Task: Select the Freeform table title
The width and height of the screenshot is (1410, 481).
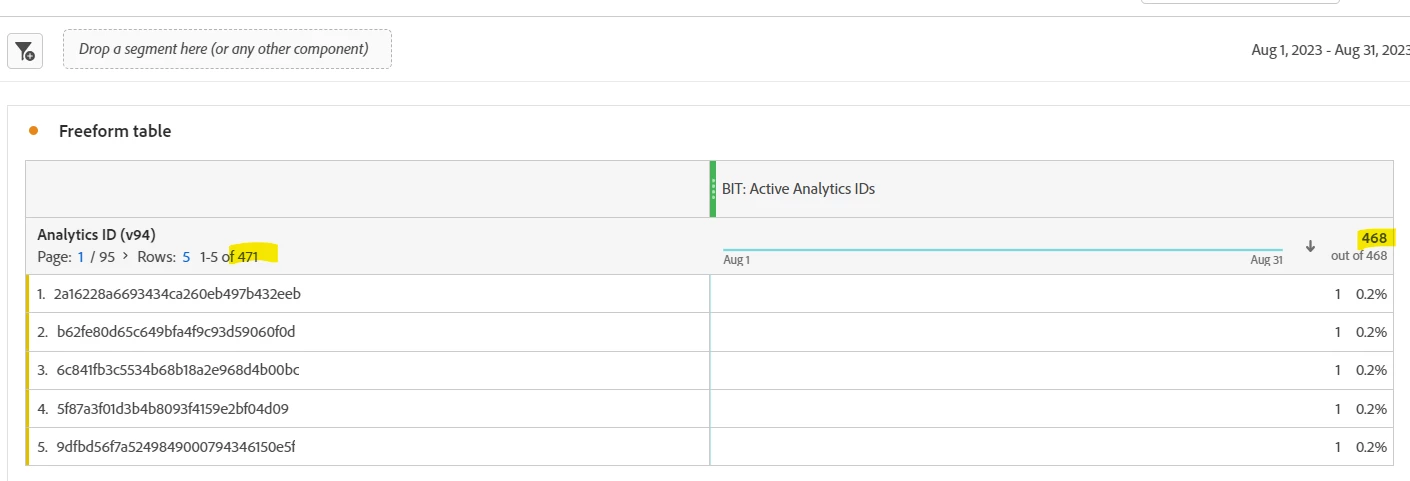Action: (x=115, y=131)
